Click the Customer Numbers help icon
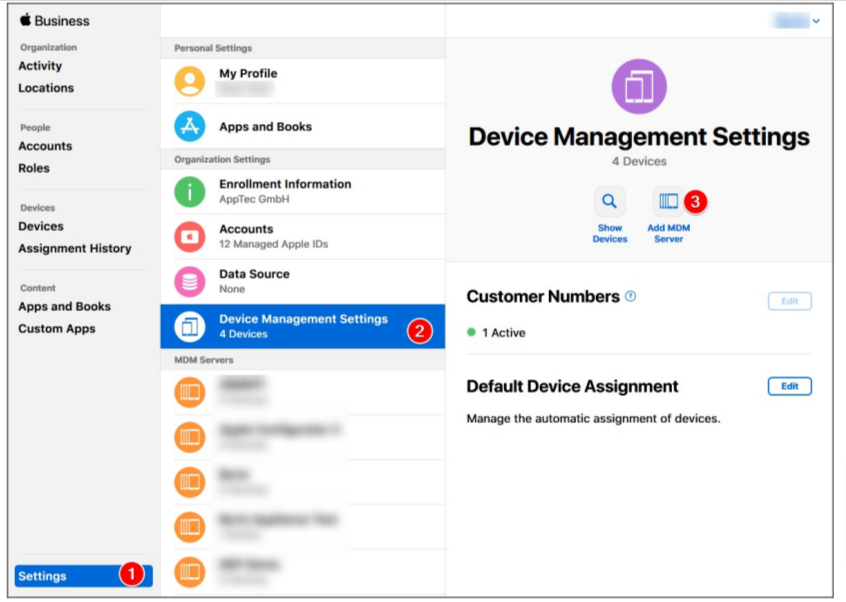The width and height of the screenshot is (846, 602). click(x=630, y=297)
